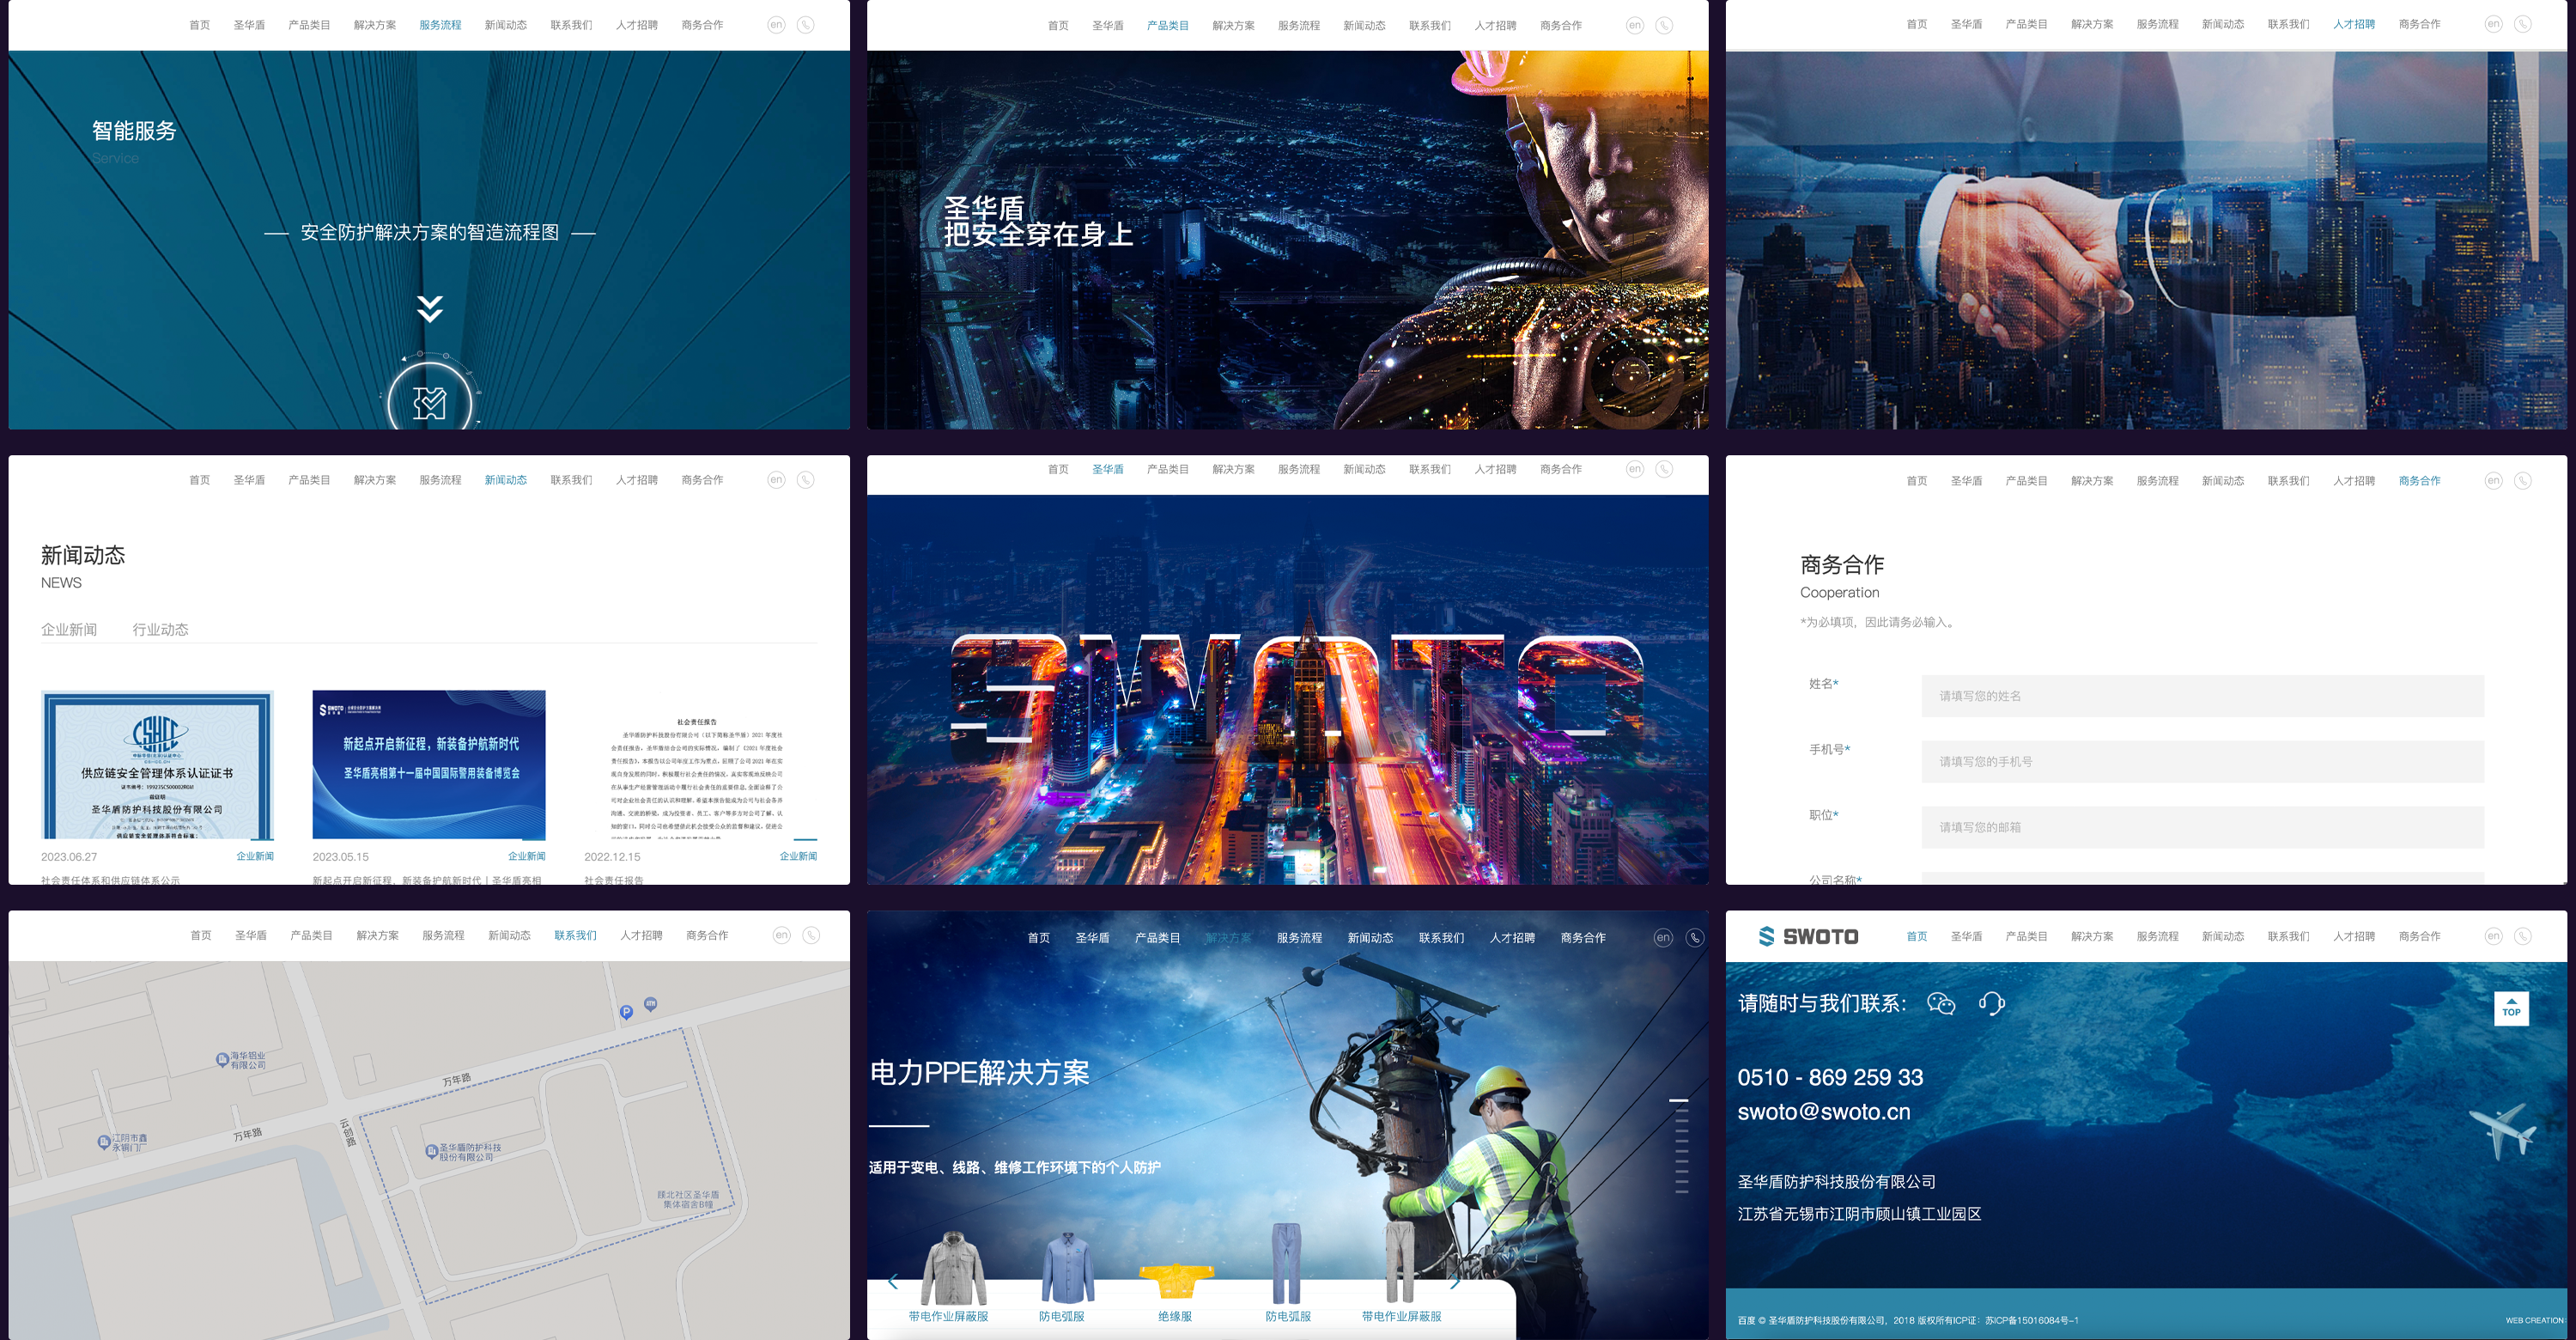Click the phone icon in the 新闻动态 news panel

805,480
